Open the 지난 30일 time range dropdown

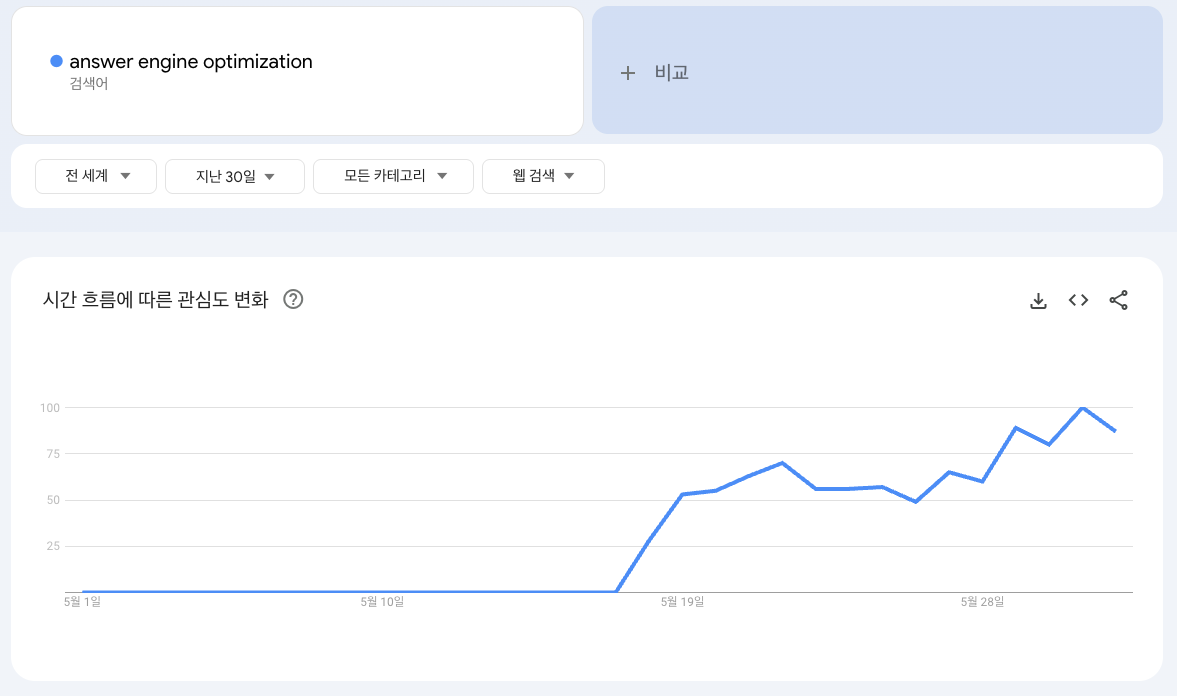[234, 176]
